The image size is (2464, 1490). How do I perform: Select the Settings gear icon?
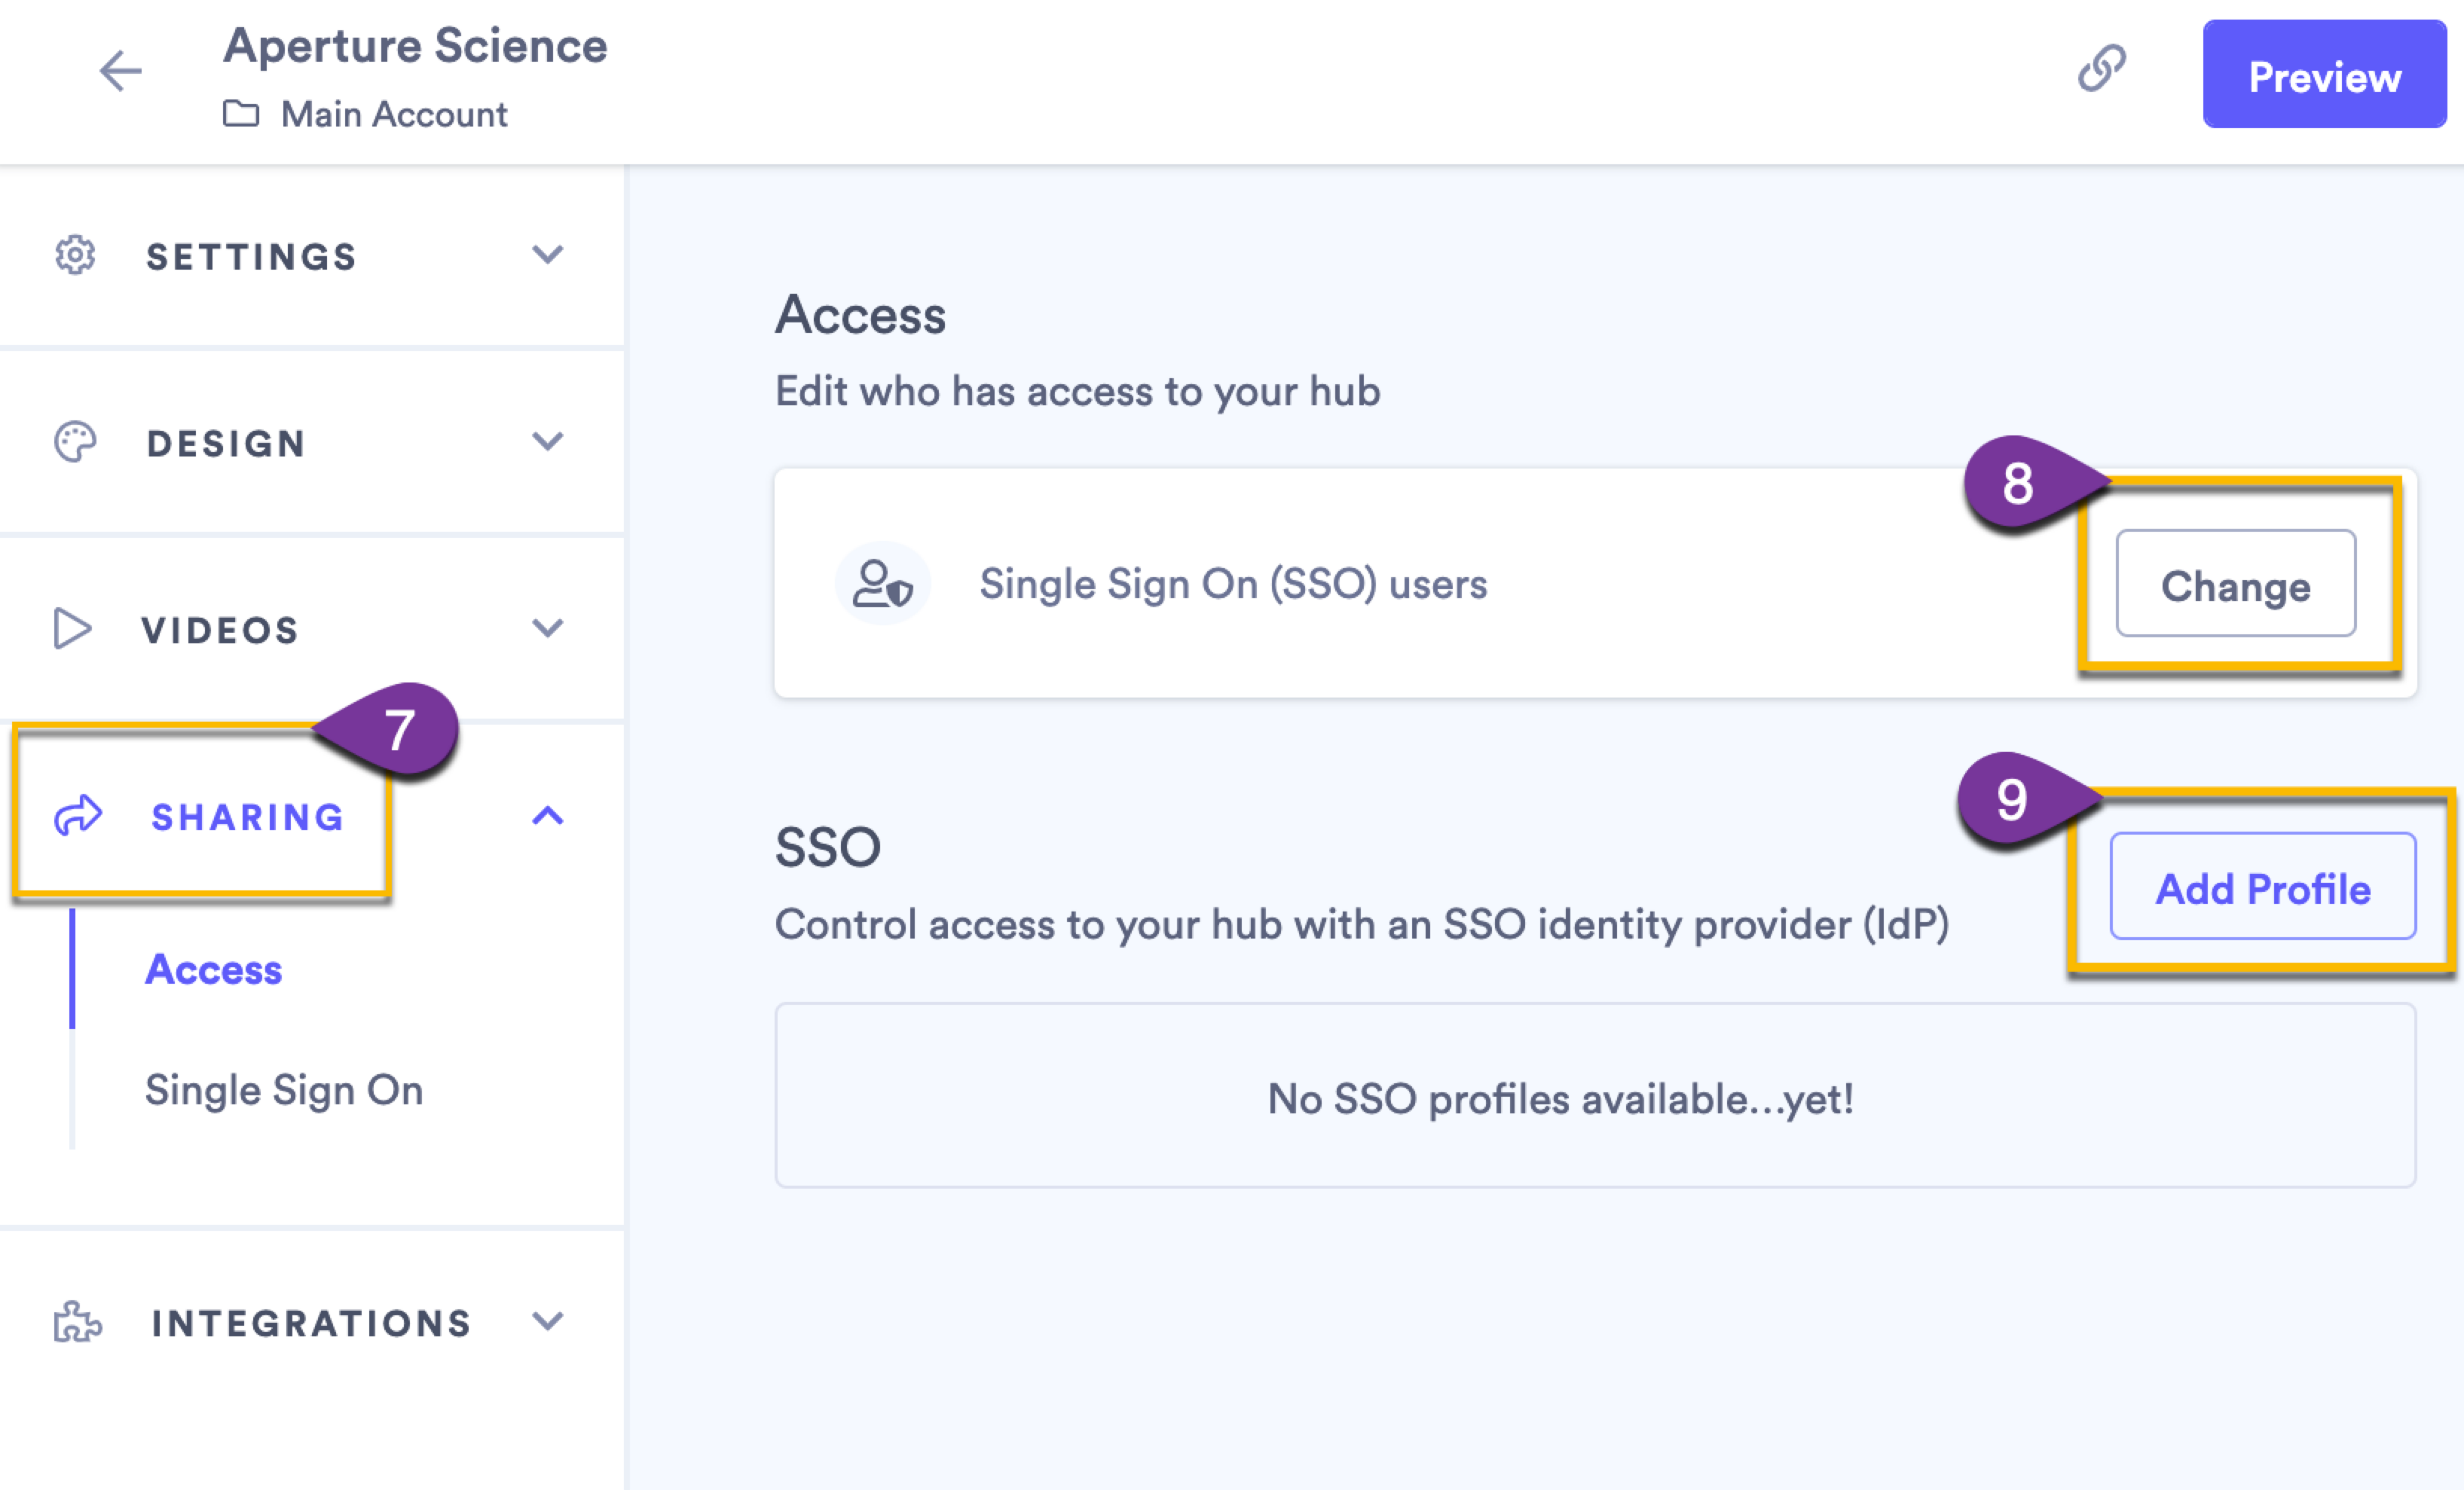(x=74, y=256)
